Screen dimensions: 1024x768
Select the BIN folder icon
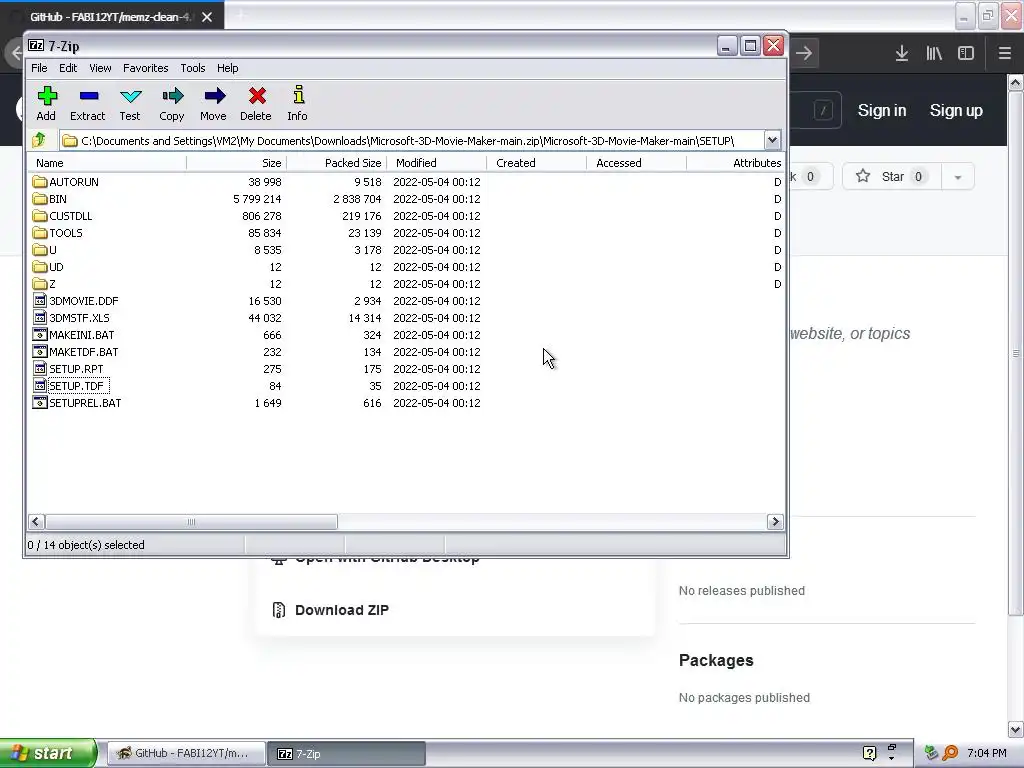(x=40, y=199)
